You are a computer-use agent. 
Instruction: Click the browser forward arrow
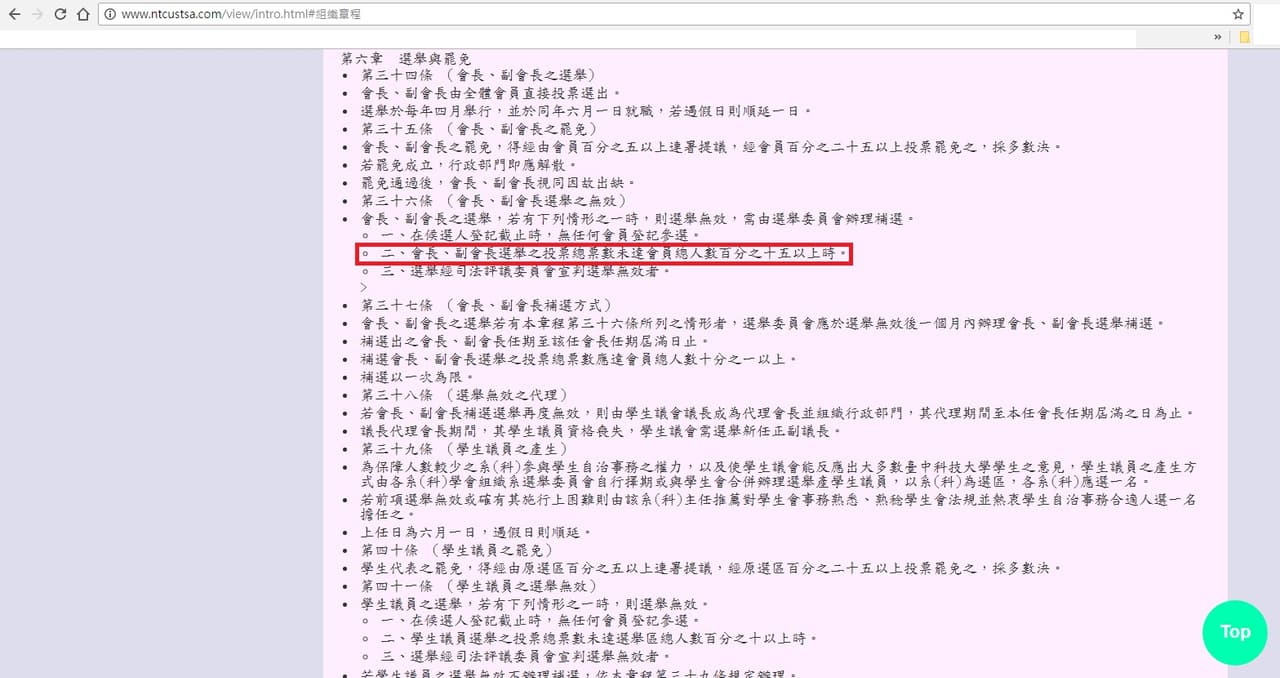coord(38,14)
